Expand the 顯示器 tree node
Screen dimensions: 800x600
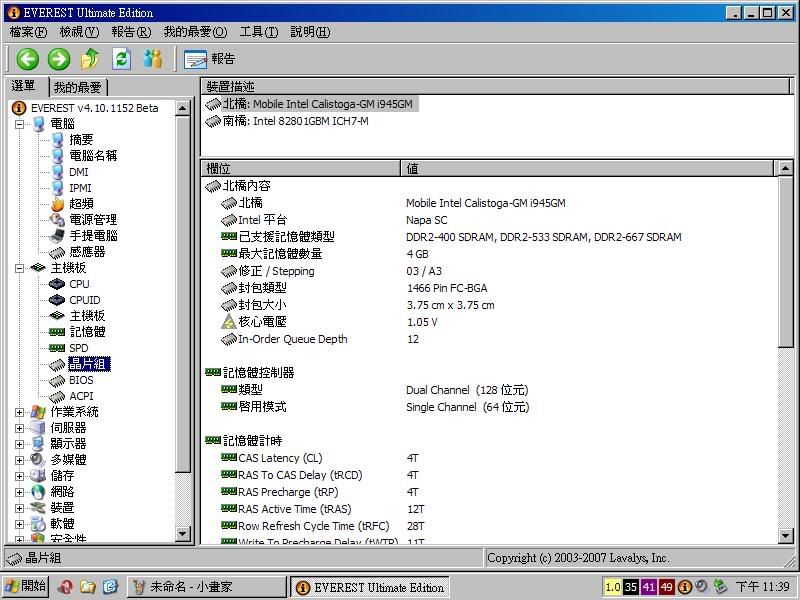[x=19, y=444]
